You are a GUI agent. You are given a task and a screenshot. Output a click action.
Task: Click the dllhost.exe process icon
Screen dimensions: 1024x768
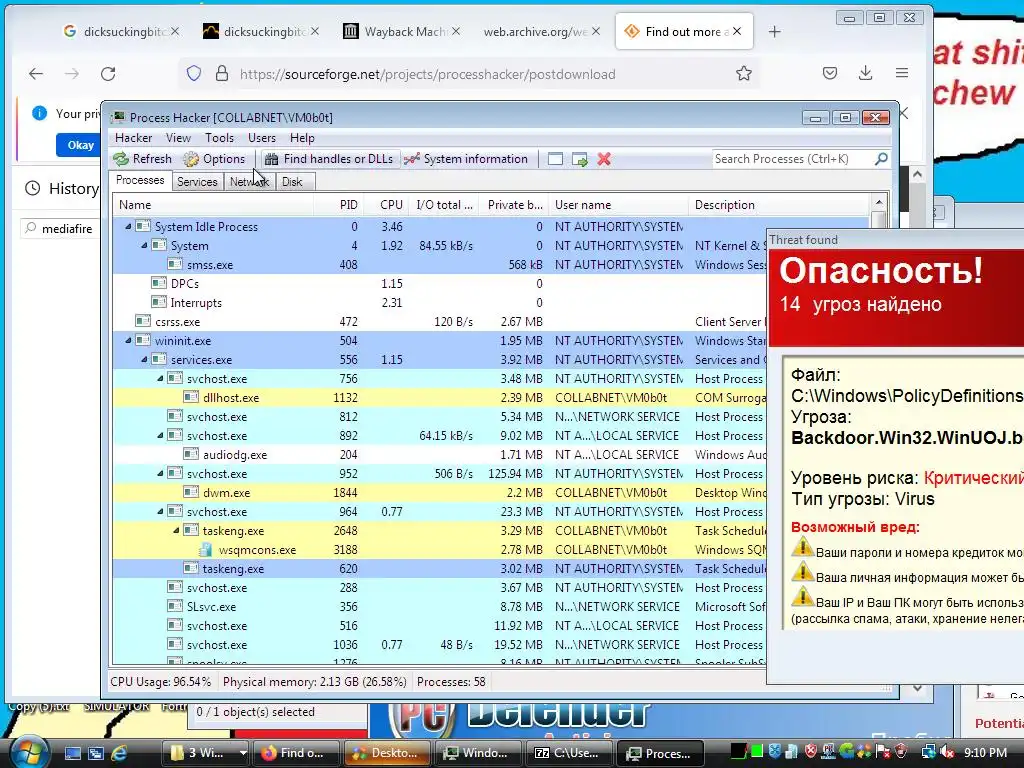[191, 397]
